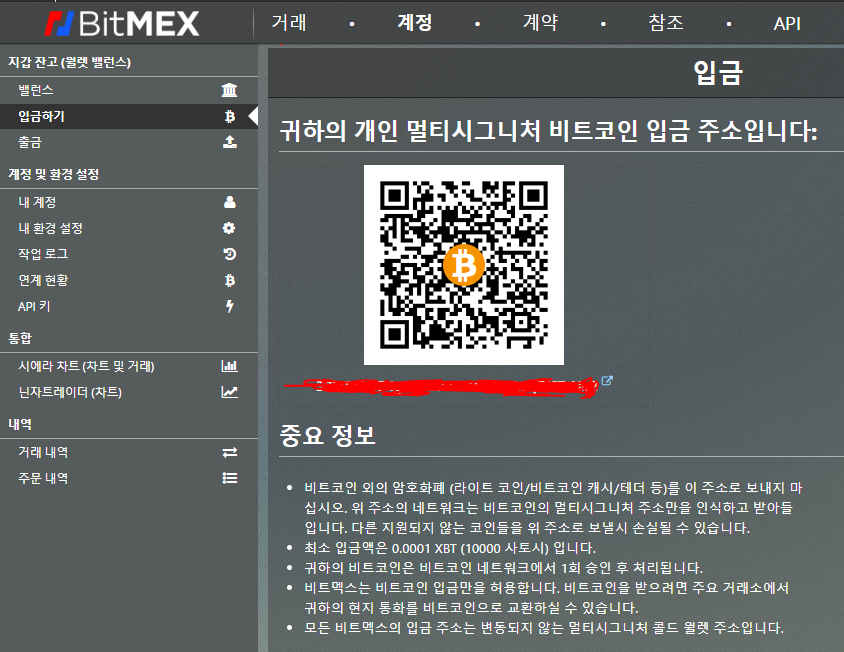Click the bitcoin icon beside 연계 현황

click(x=230, y=281)
